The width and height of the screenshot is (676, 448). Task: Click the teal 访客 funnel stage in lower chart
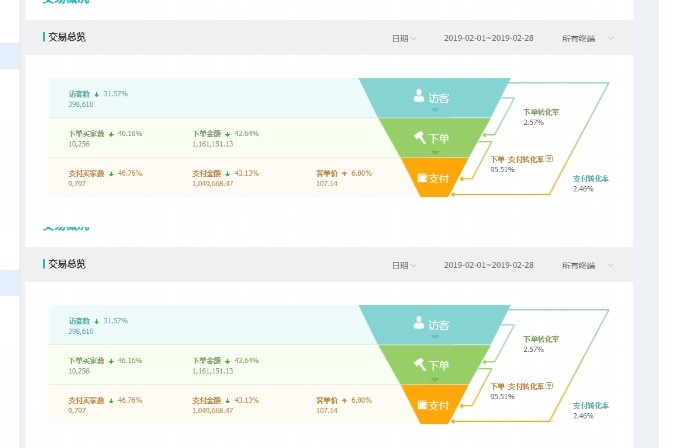[435, 325]
